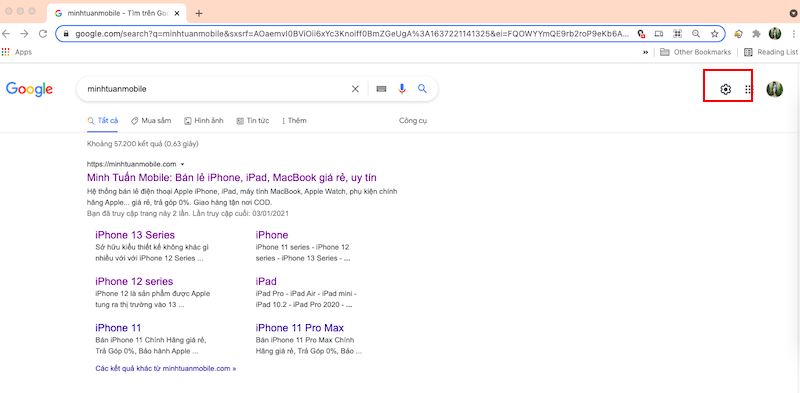This screenshot has width=800, height=393.
Task: Open Google search settings gear
Action: click(725, 89)
